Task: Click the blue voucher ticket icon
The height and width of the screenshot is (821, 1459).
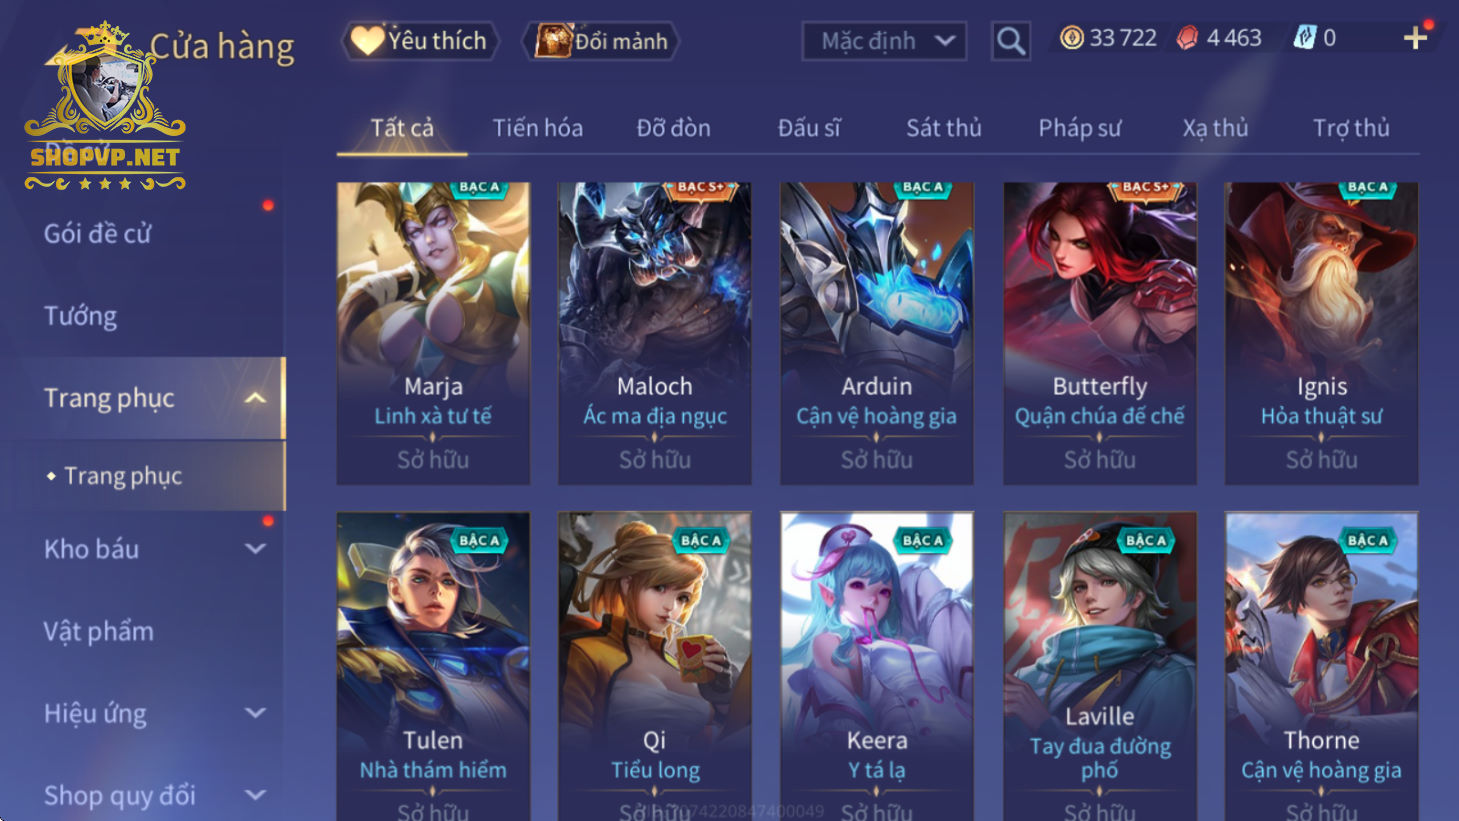Action: 1304,38
